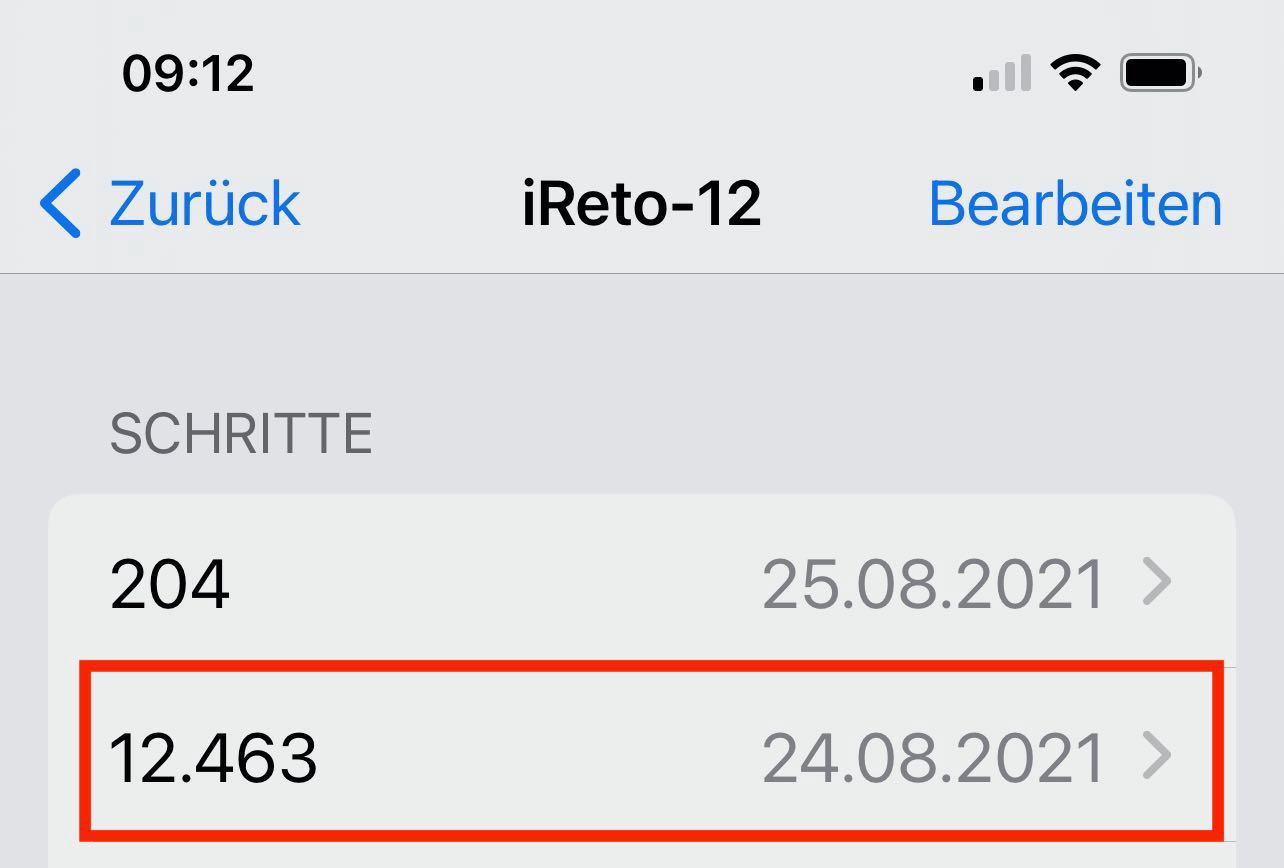
Task: Click the cellular signal bars icon
Action: pyautogui.click(x=1001, y=74)
